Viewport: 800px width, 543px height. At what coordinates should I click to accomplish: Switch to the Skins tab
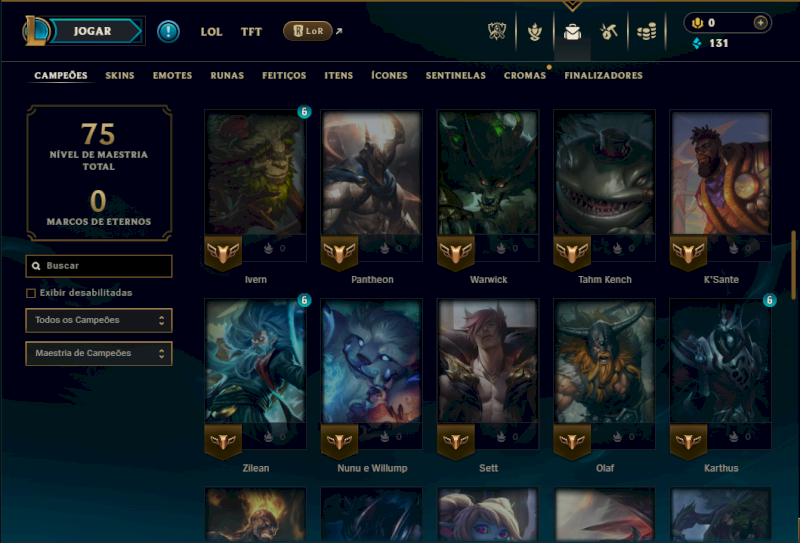[120, 76]
